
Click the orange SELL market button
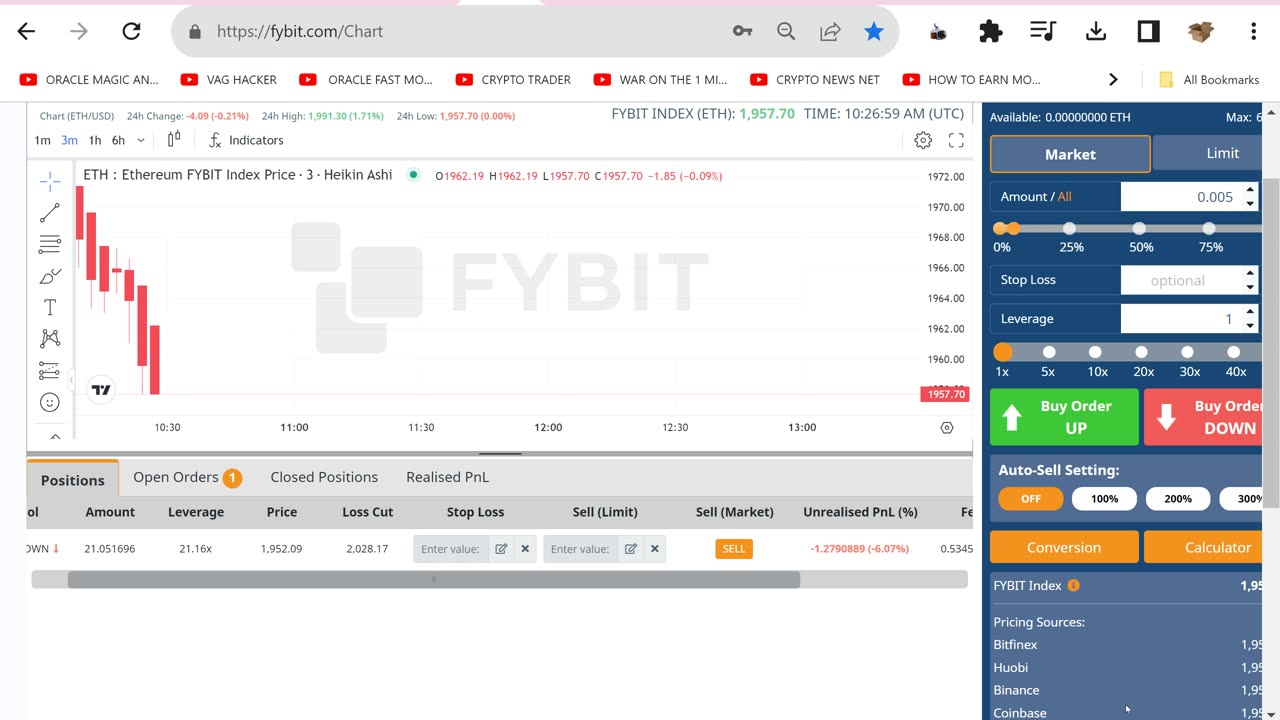point(734,549)
